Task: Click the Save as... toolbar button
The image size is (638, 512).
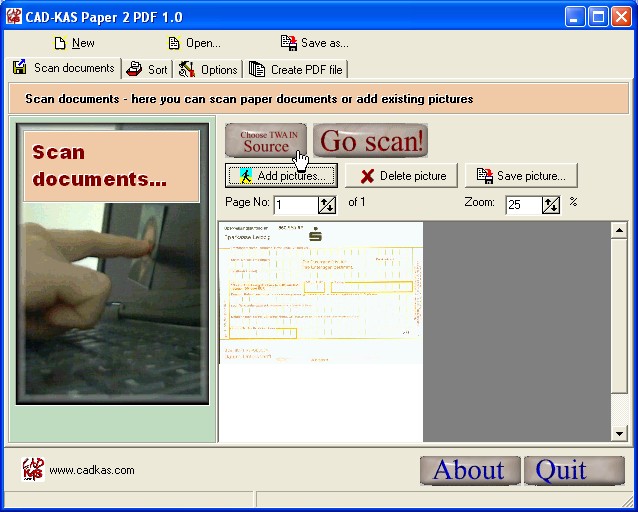Action: point(315,43)
